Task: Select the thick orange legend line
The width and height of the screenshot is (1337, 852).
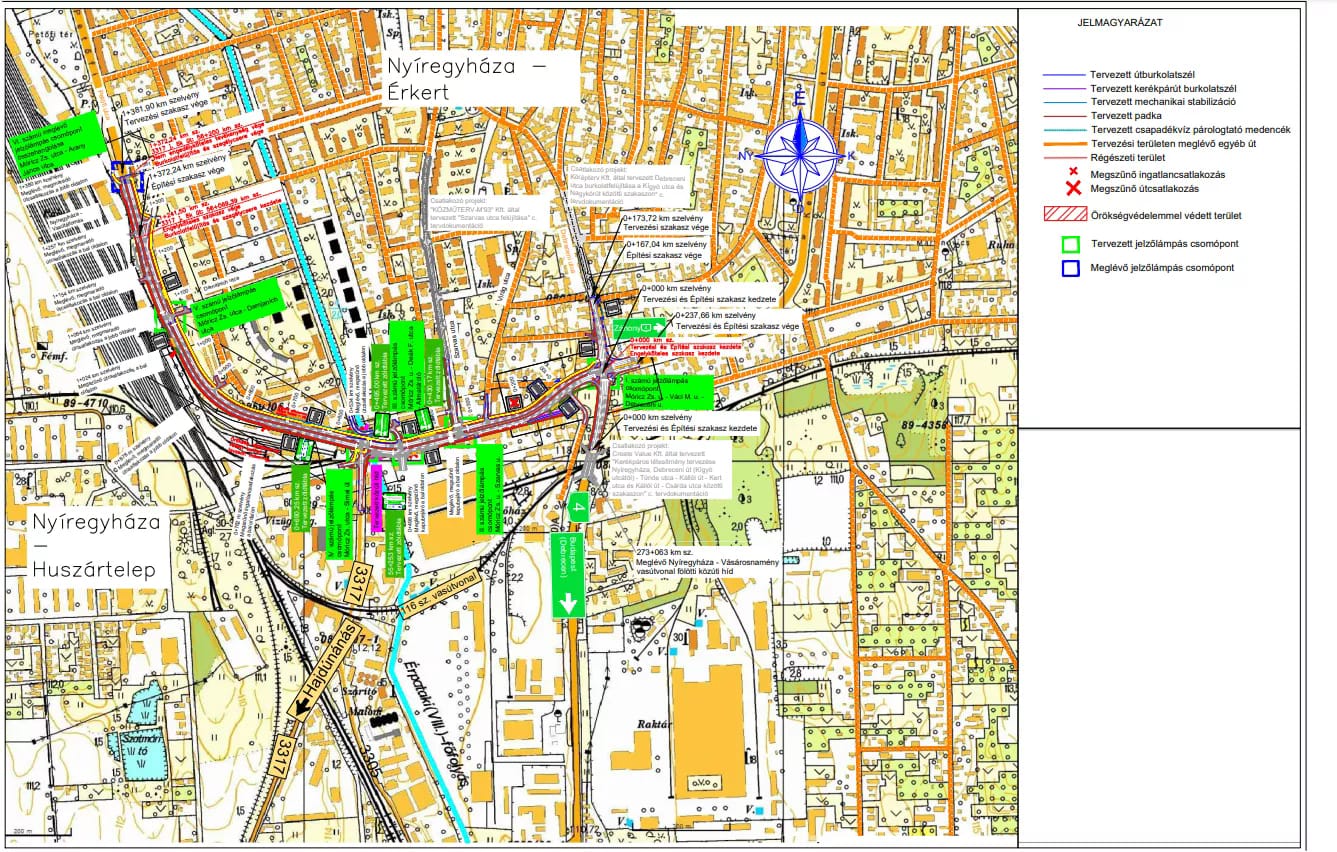Action: coord(1065,144)
